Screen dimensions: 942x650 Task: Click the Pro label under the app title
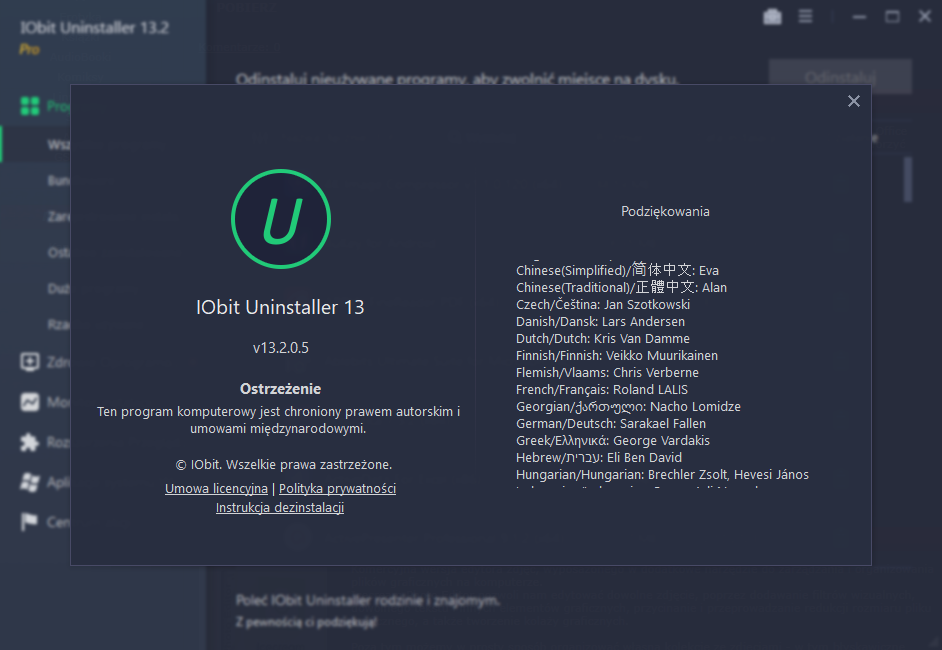click(x=29, y=49)
